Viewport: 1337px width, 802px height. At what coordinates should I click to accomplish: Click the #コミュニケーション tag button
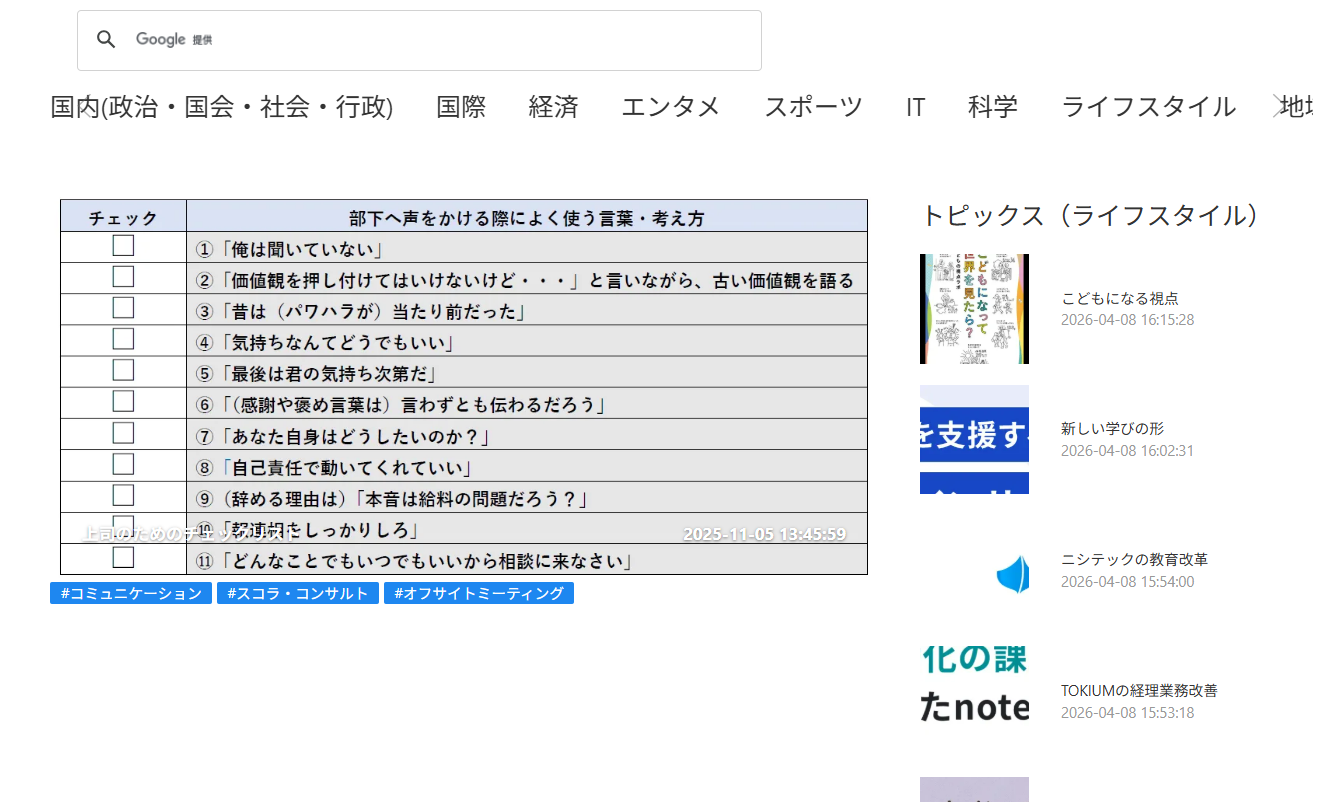click(131, 593)
